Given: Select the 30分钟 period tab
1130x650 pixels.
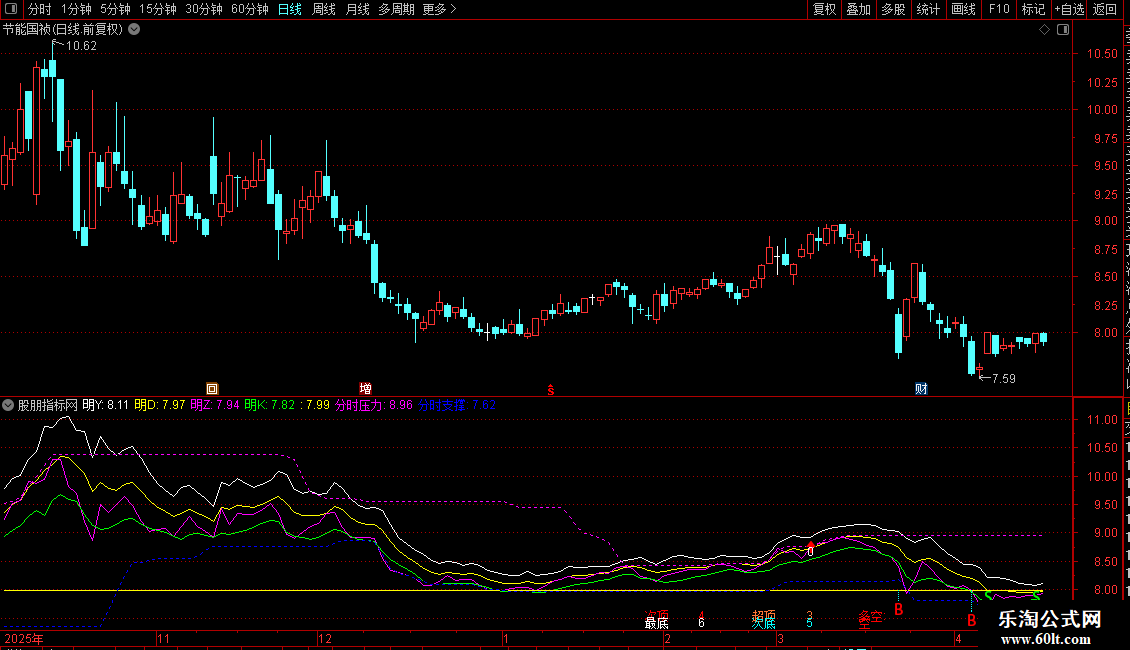Looking at the screenshot, I should [203, 9].
